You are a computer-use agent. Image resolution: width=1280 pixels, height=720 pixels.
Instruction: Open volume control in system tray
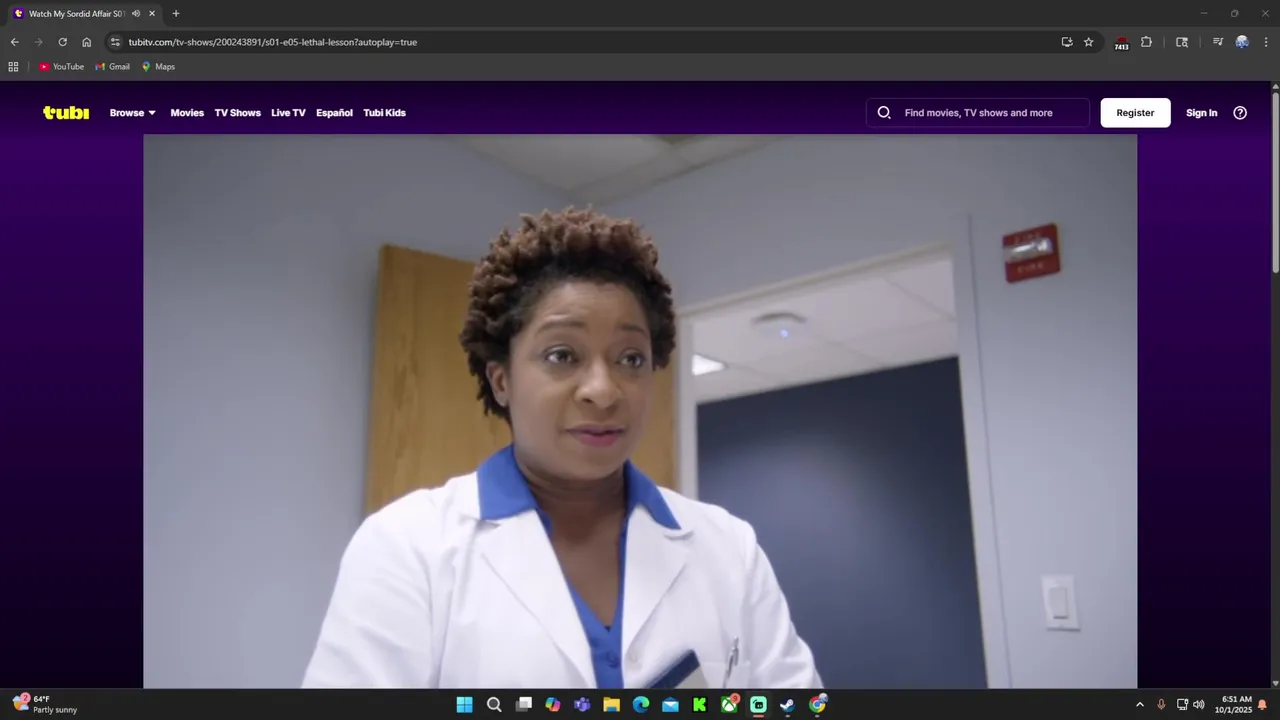(x=1199, y=705)
